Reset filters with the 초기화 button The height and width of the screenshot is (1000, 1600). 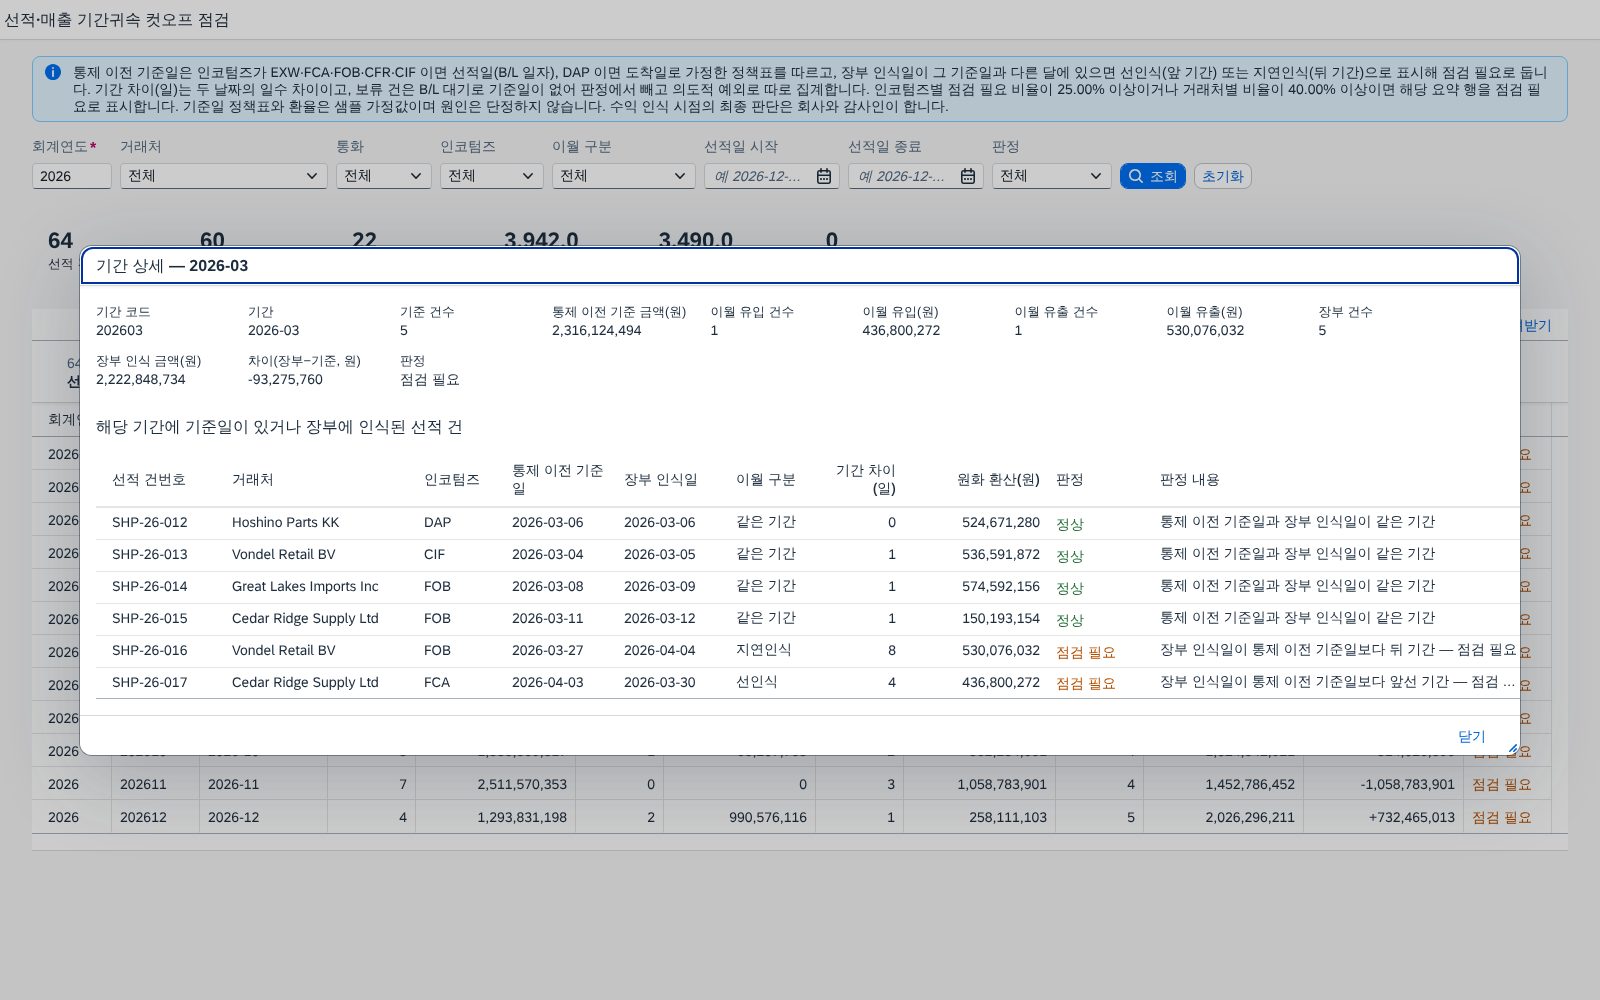[x=1223, y=176]
